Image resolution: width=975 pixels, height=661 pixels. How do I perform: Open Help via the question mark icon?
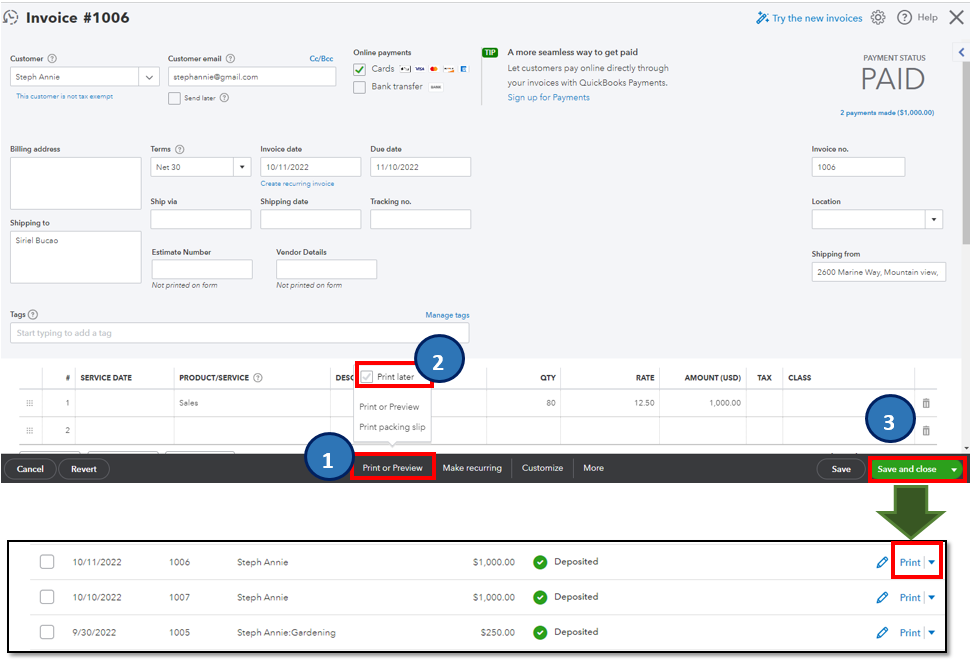(903, 17)
